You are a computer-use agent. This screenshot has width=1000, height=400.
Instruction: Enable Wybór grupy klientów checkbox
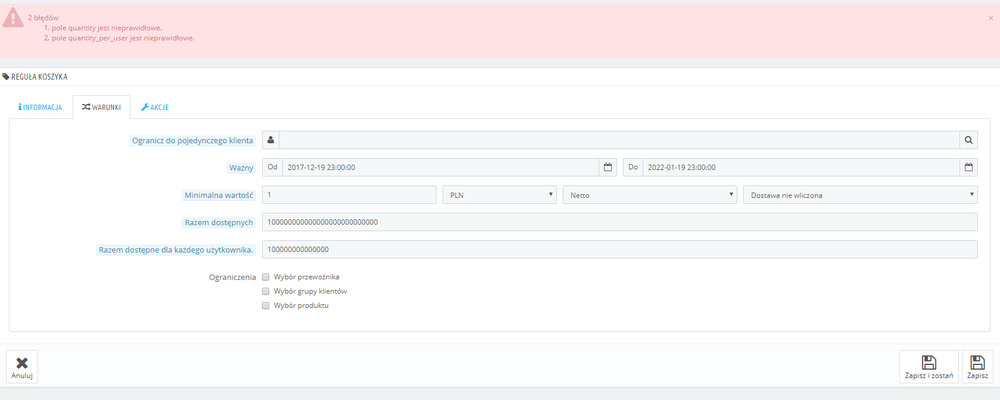coord(266,292)
